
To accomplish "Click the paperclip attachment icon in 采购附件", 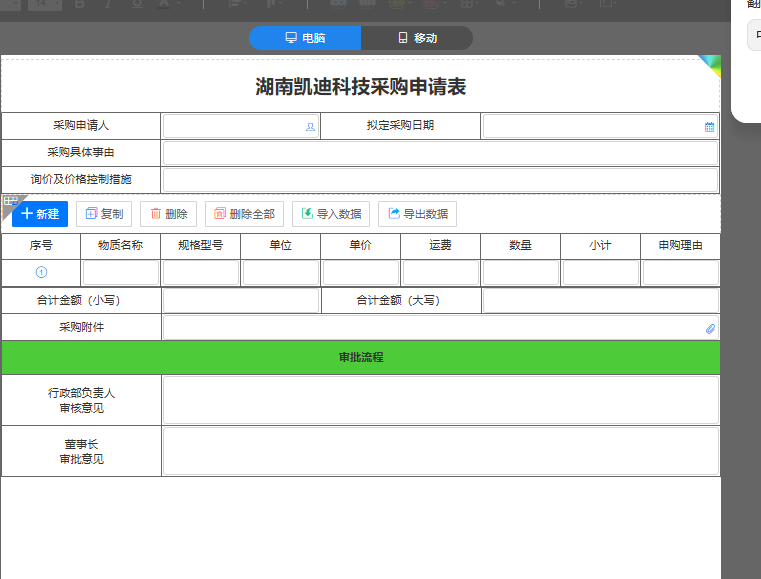I will [x=710, y=329].
